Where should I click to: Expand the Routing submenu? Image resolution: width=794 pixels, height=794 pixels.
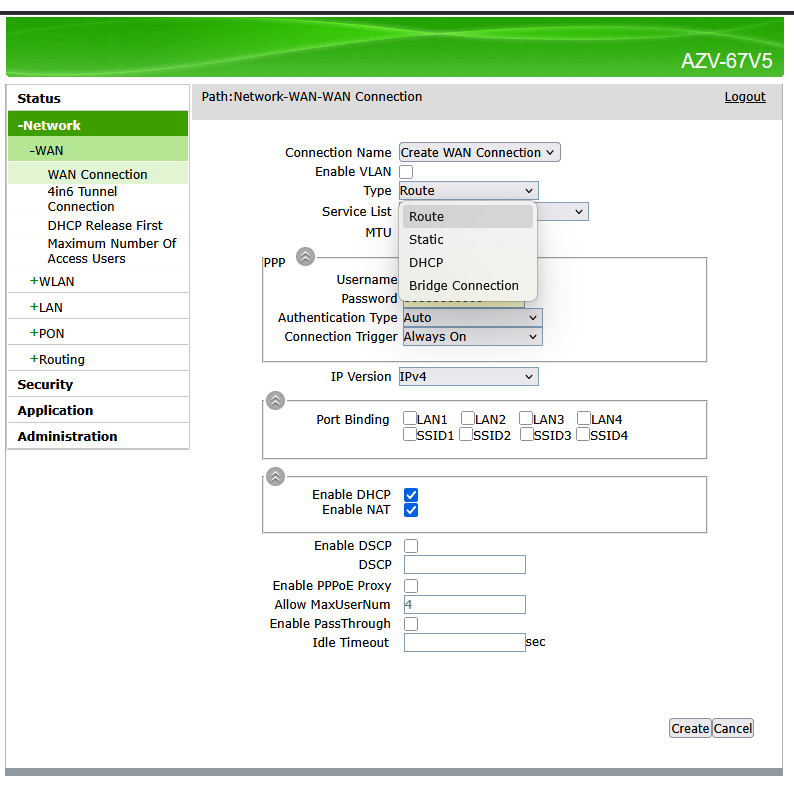pos(61,360)
